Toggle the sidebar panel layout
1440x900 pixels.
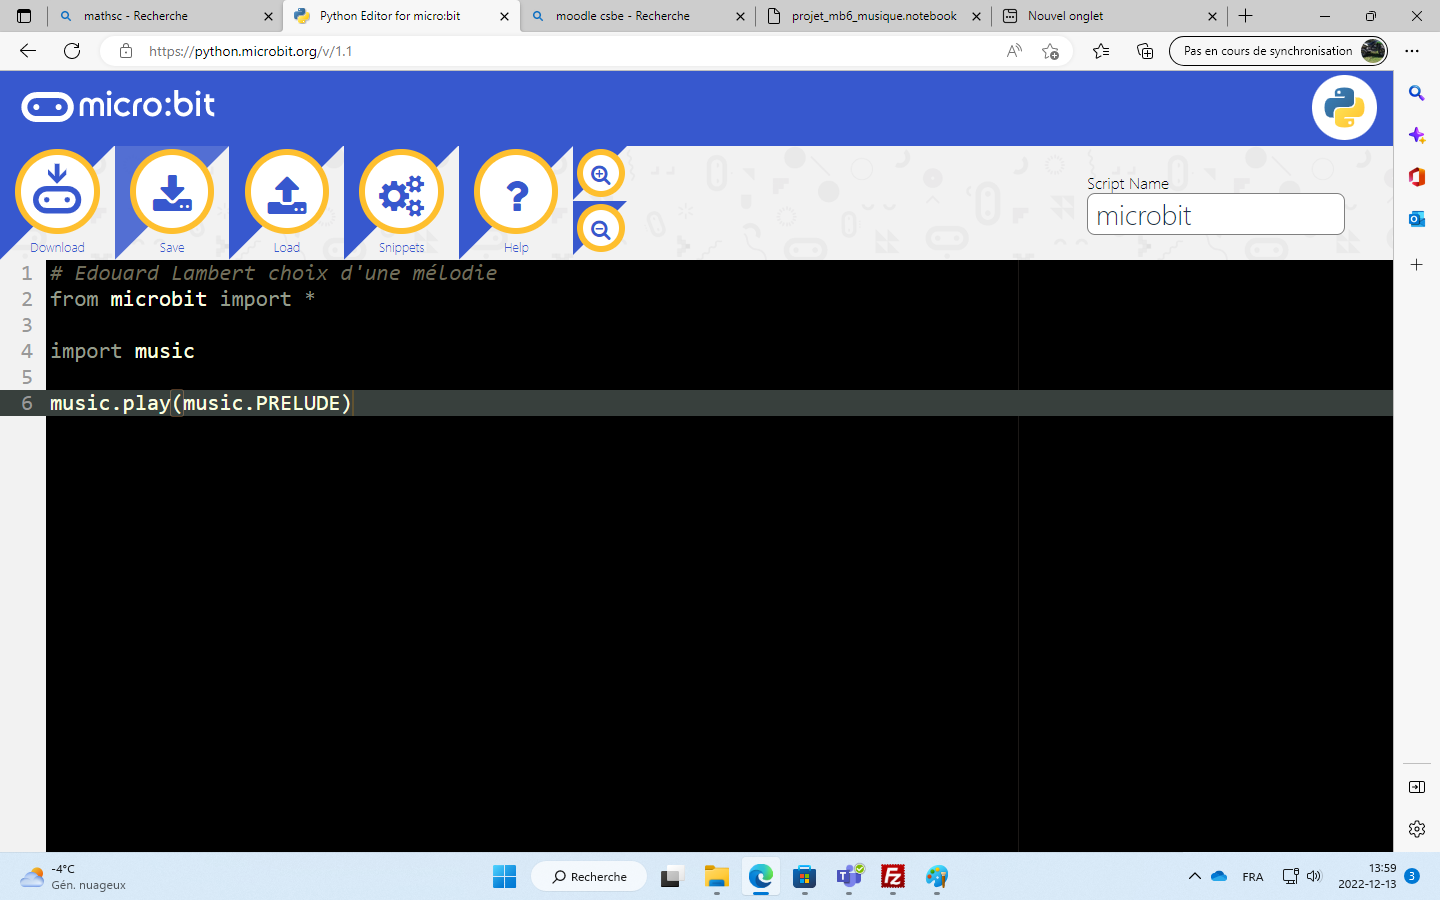coord(1417,787)
